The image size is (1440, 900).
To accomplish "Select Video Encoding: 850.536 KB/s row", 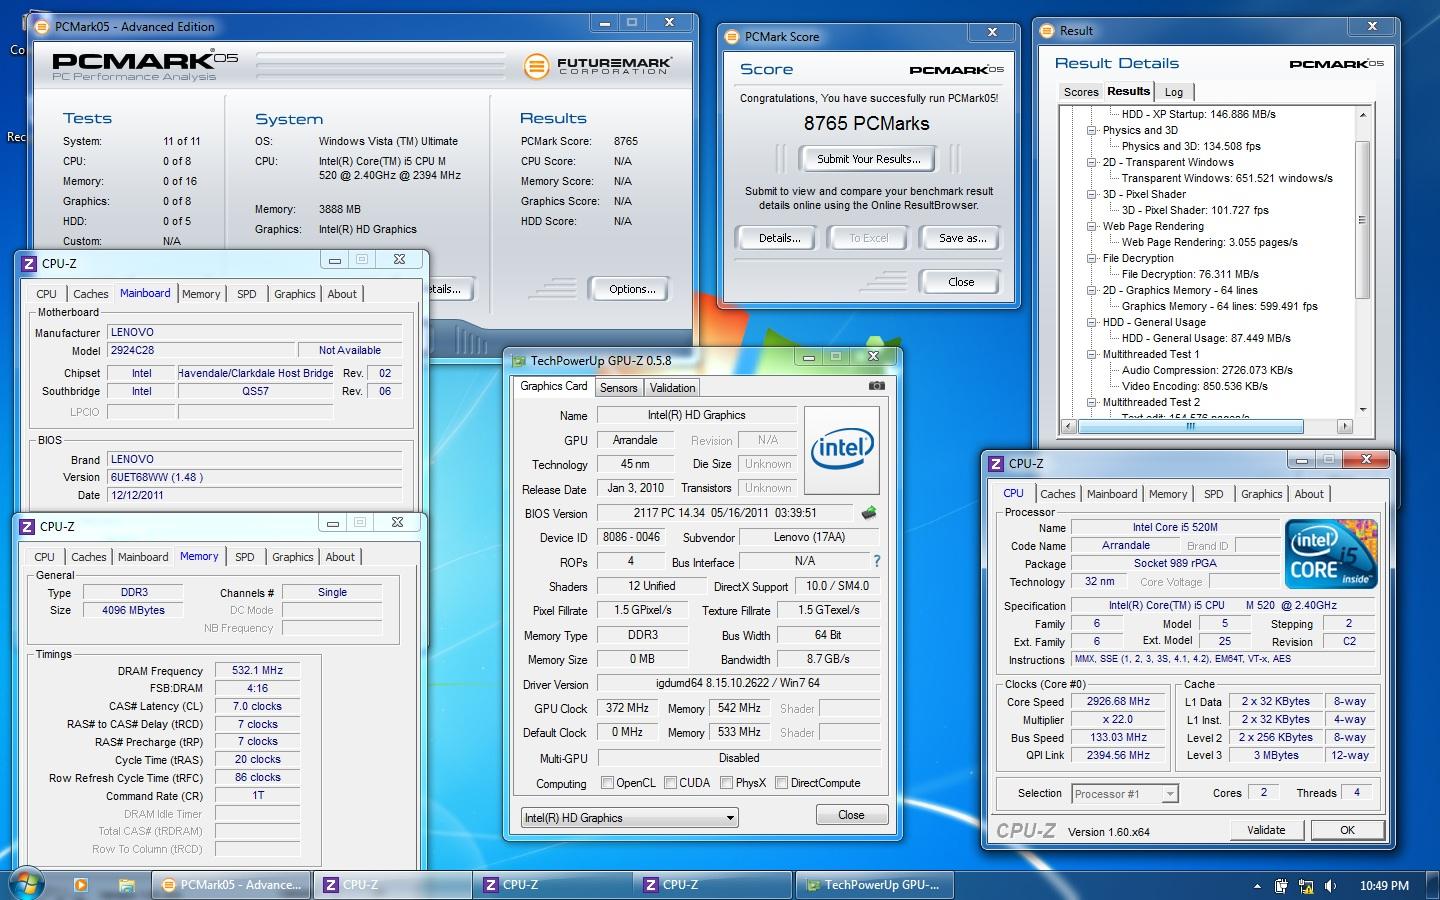I will pyautogui.click(x=1194, y=386).
